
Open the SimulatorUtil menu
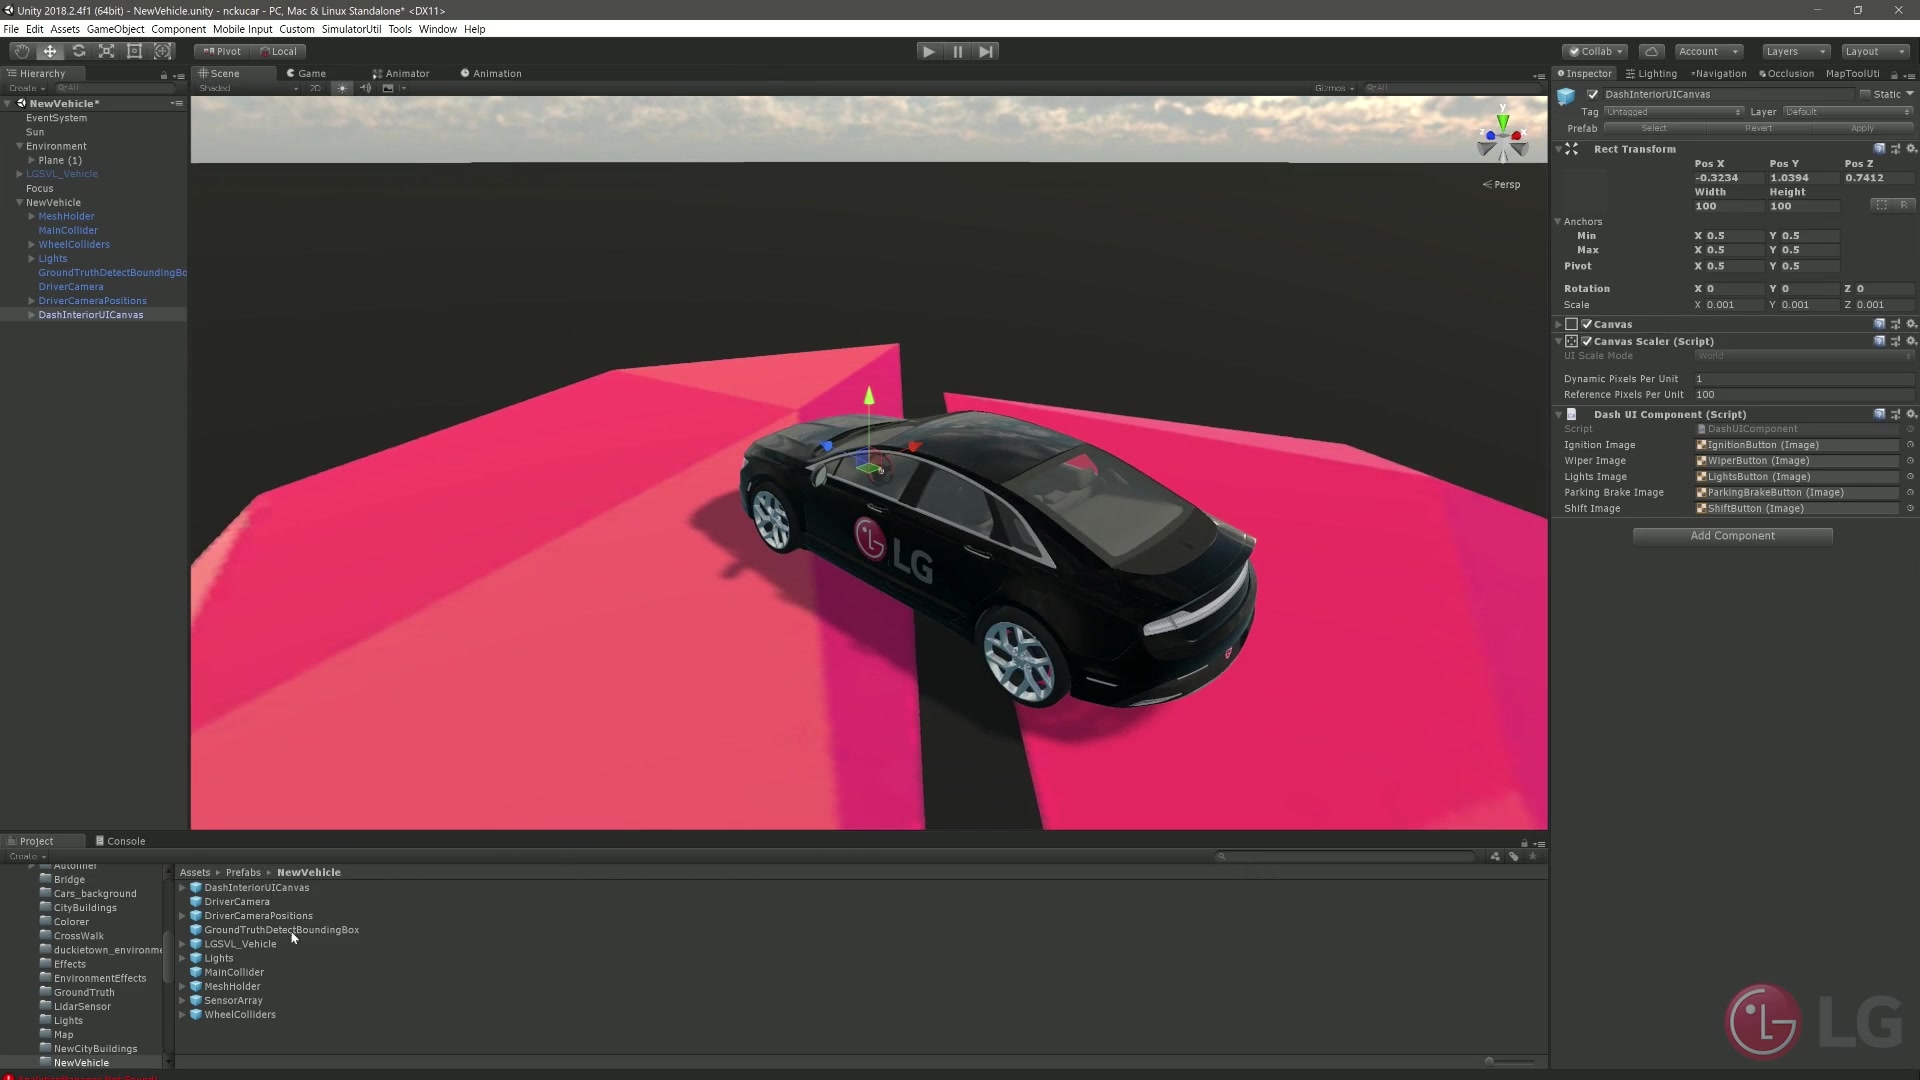coord(351,29)
